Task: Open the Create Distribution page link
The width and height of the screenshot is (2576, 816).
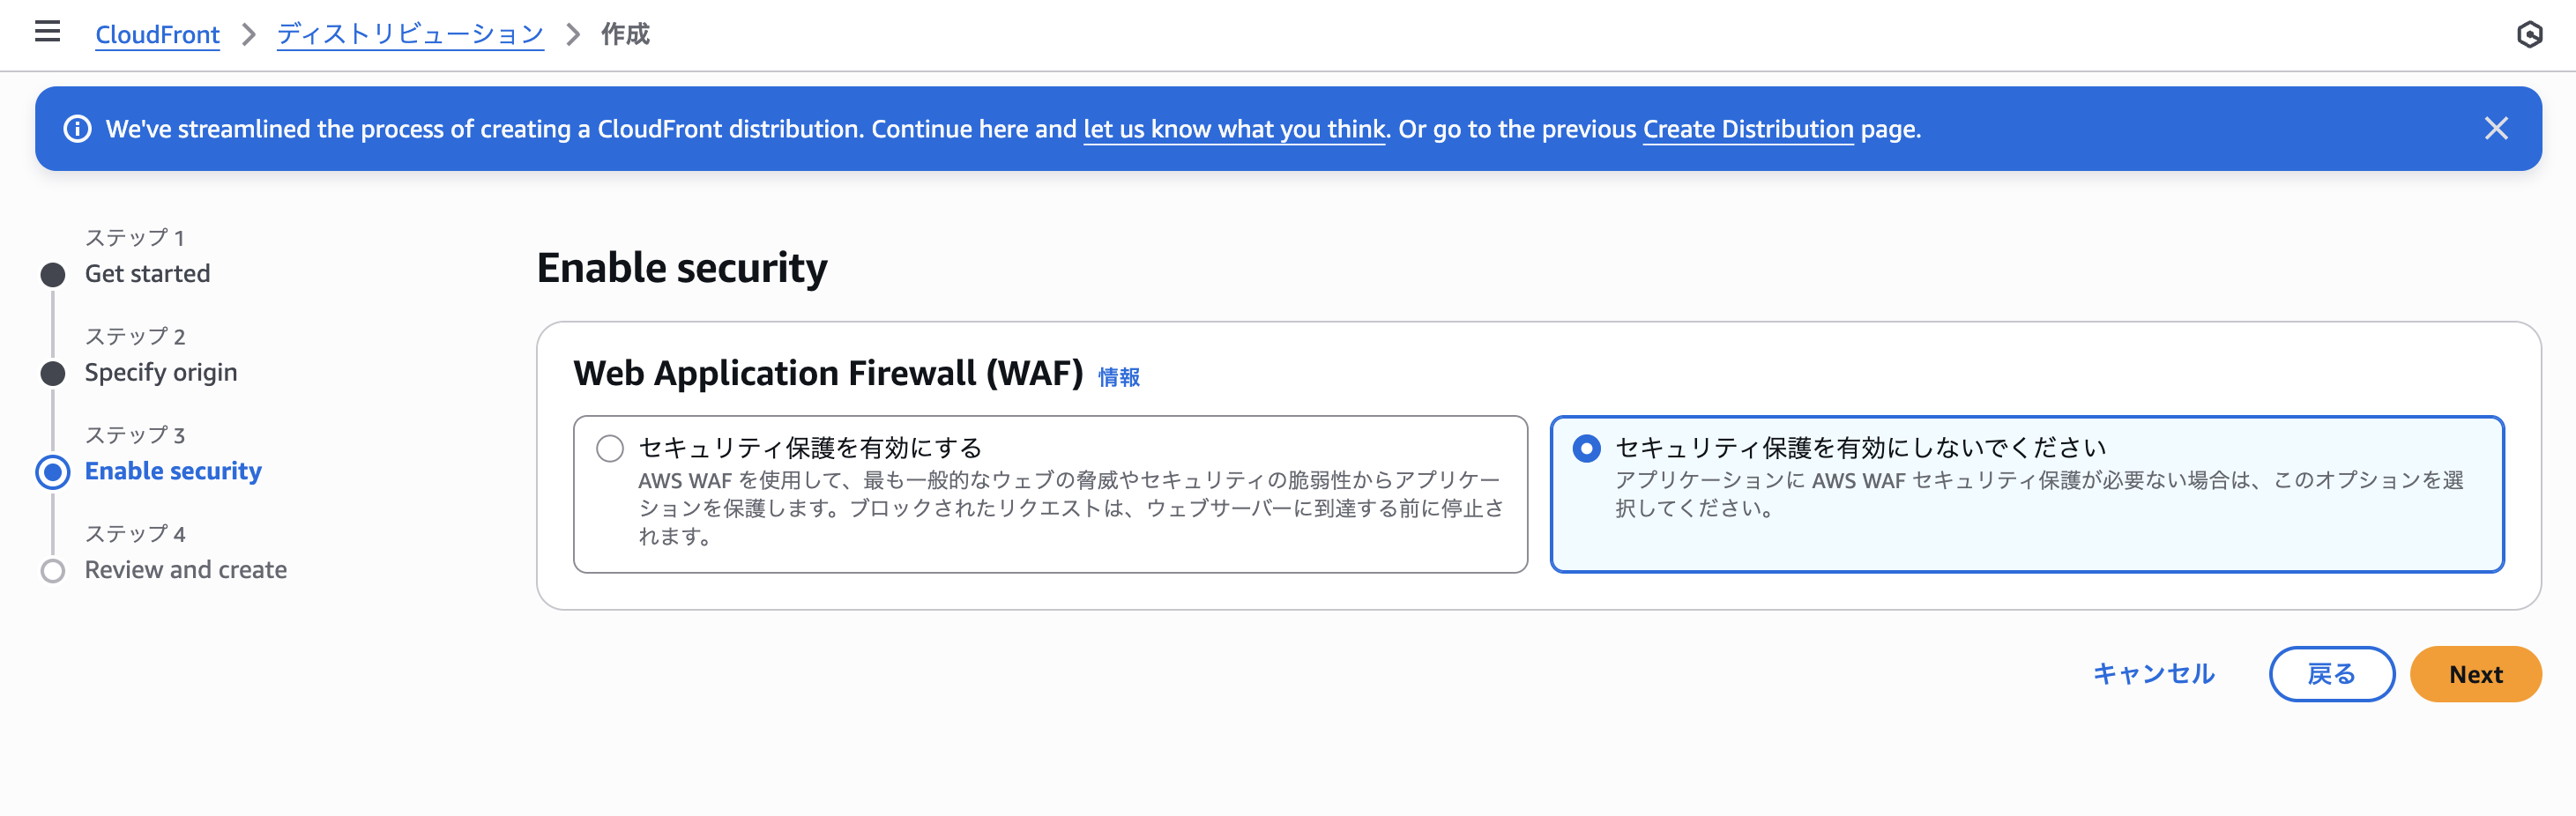Action: tap(1747, 129)
